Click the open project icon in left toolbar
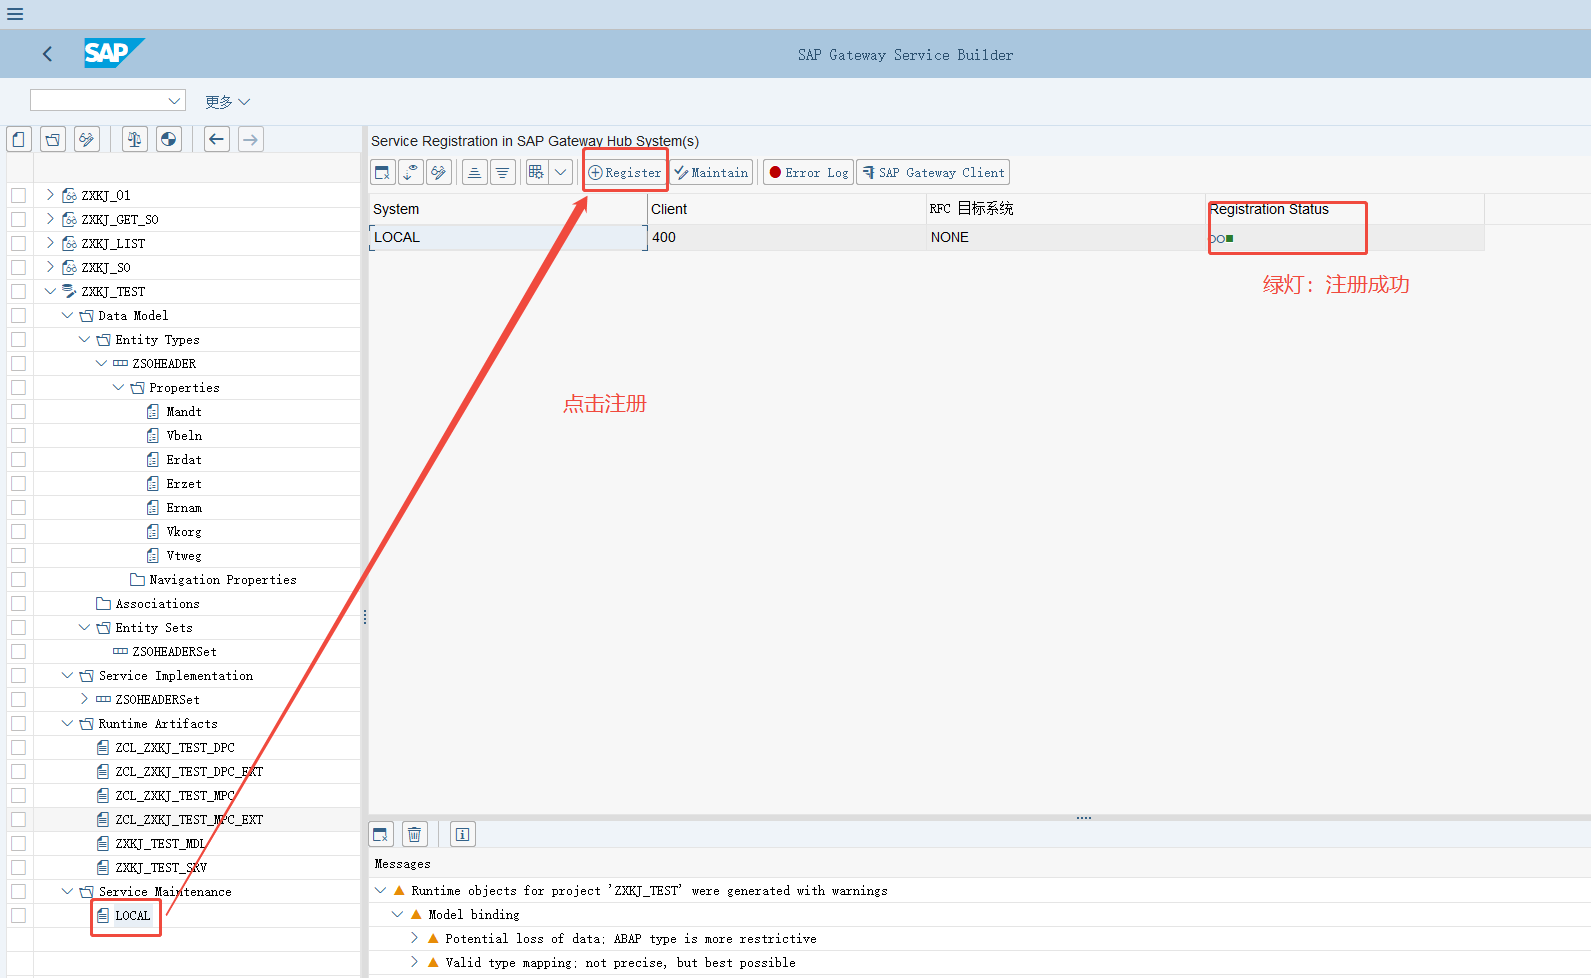Image resolution: width=1591 pixels, height=978 pixels. tap(53, 139)
